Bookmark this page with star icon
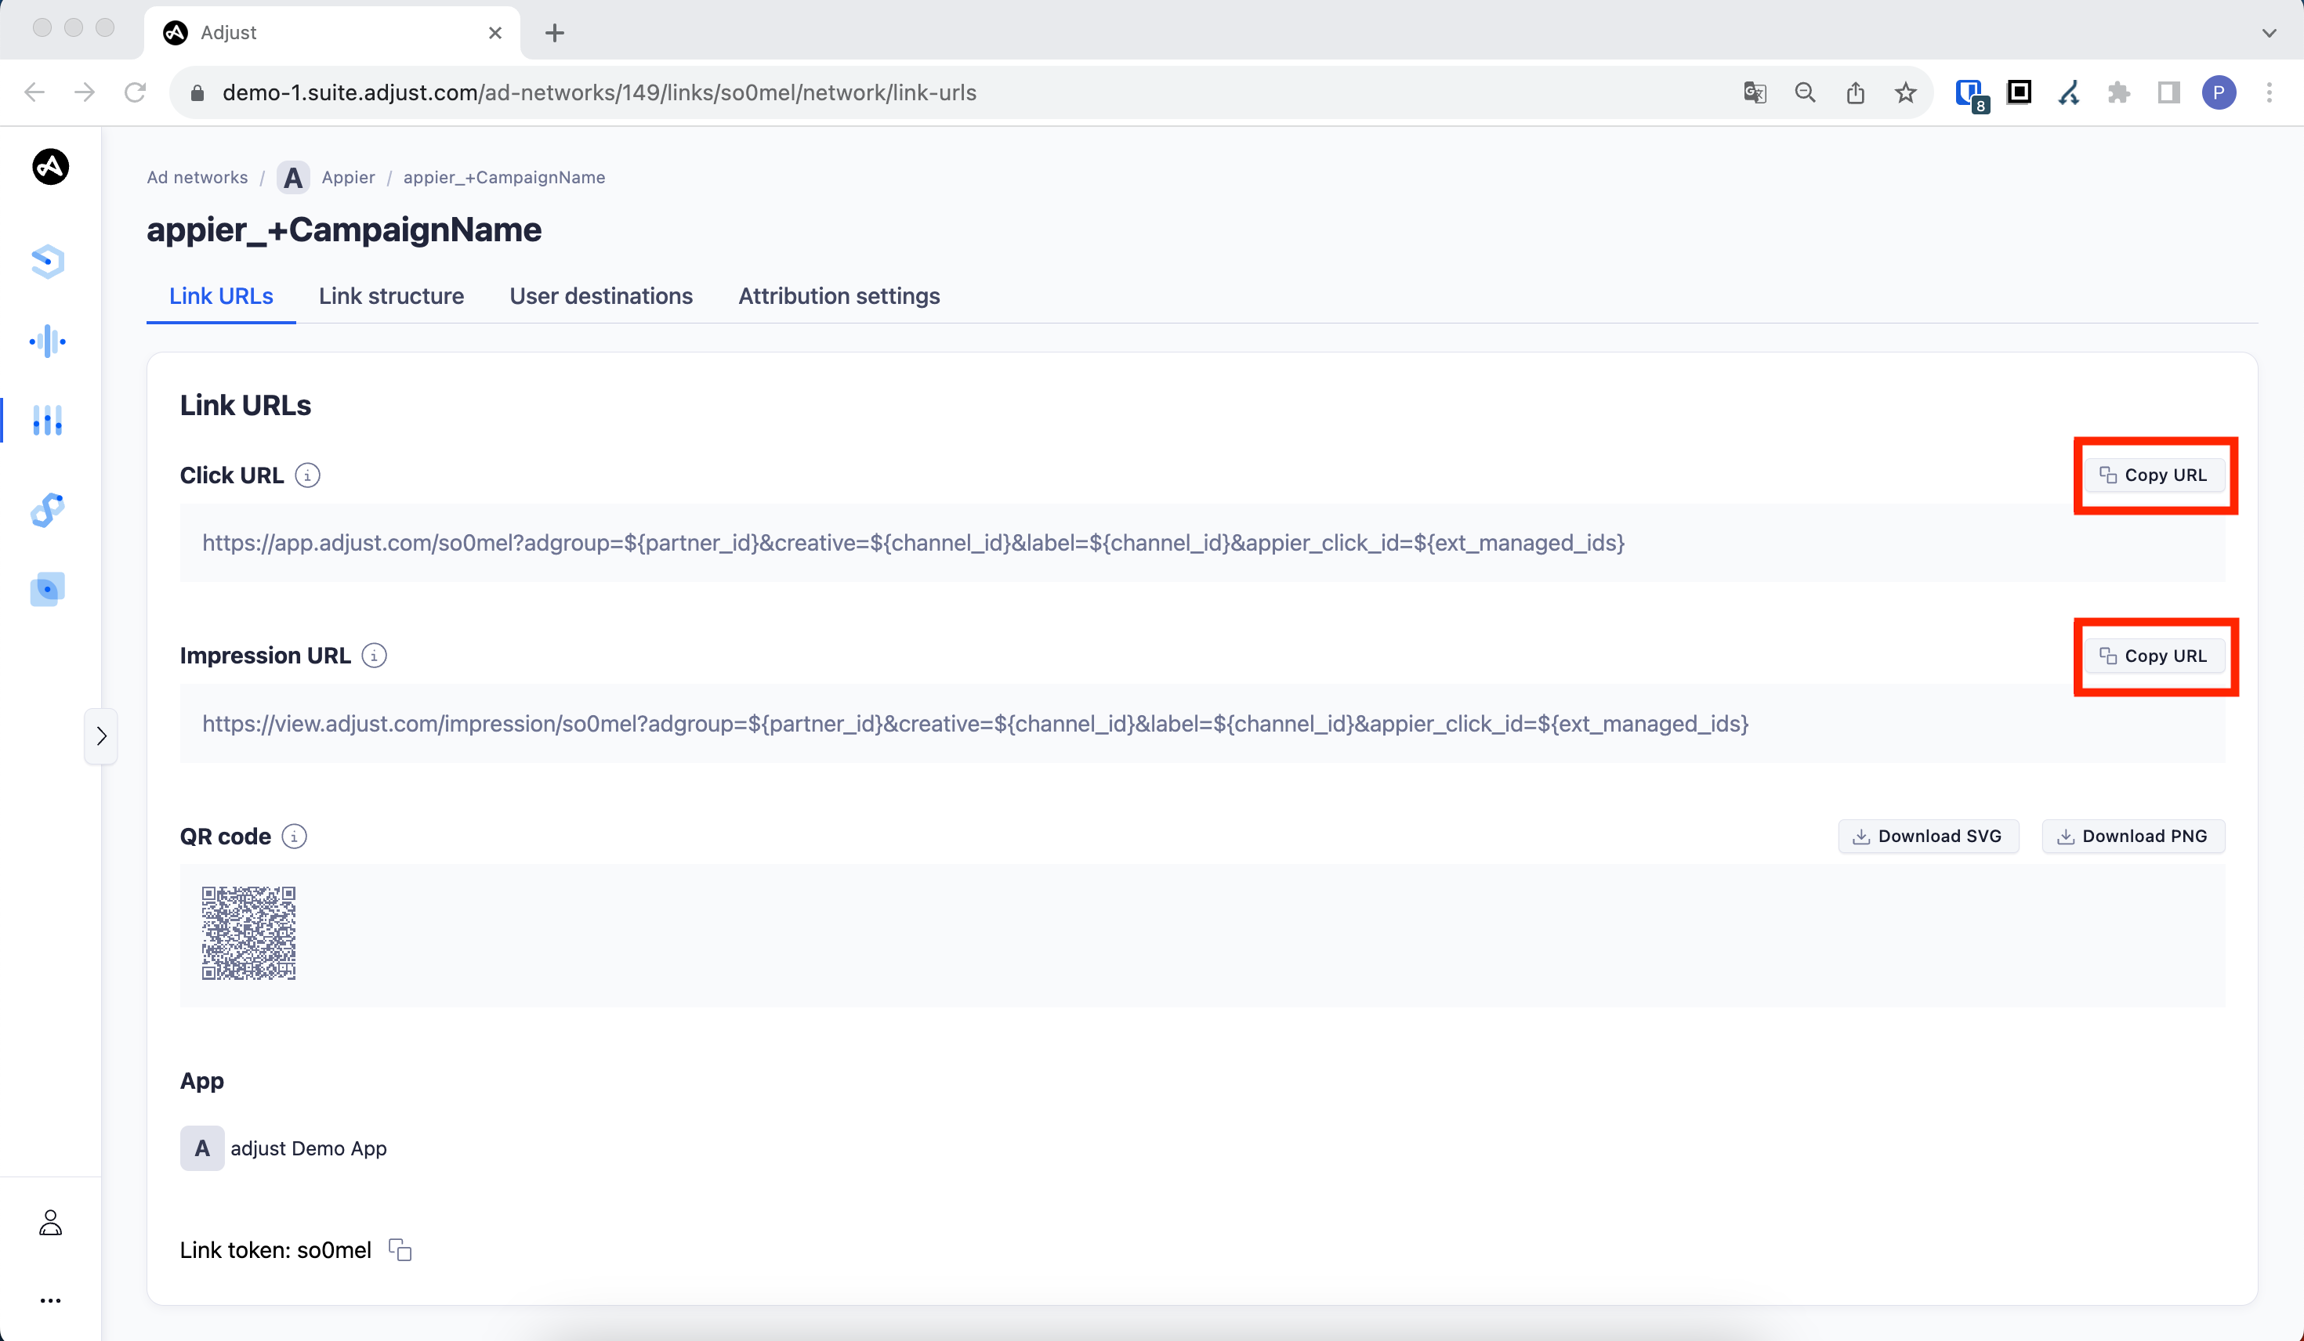 pyautogui.click(x=1905, y=93)
